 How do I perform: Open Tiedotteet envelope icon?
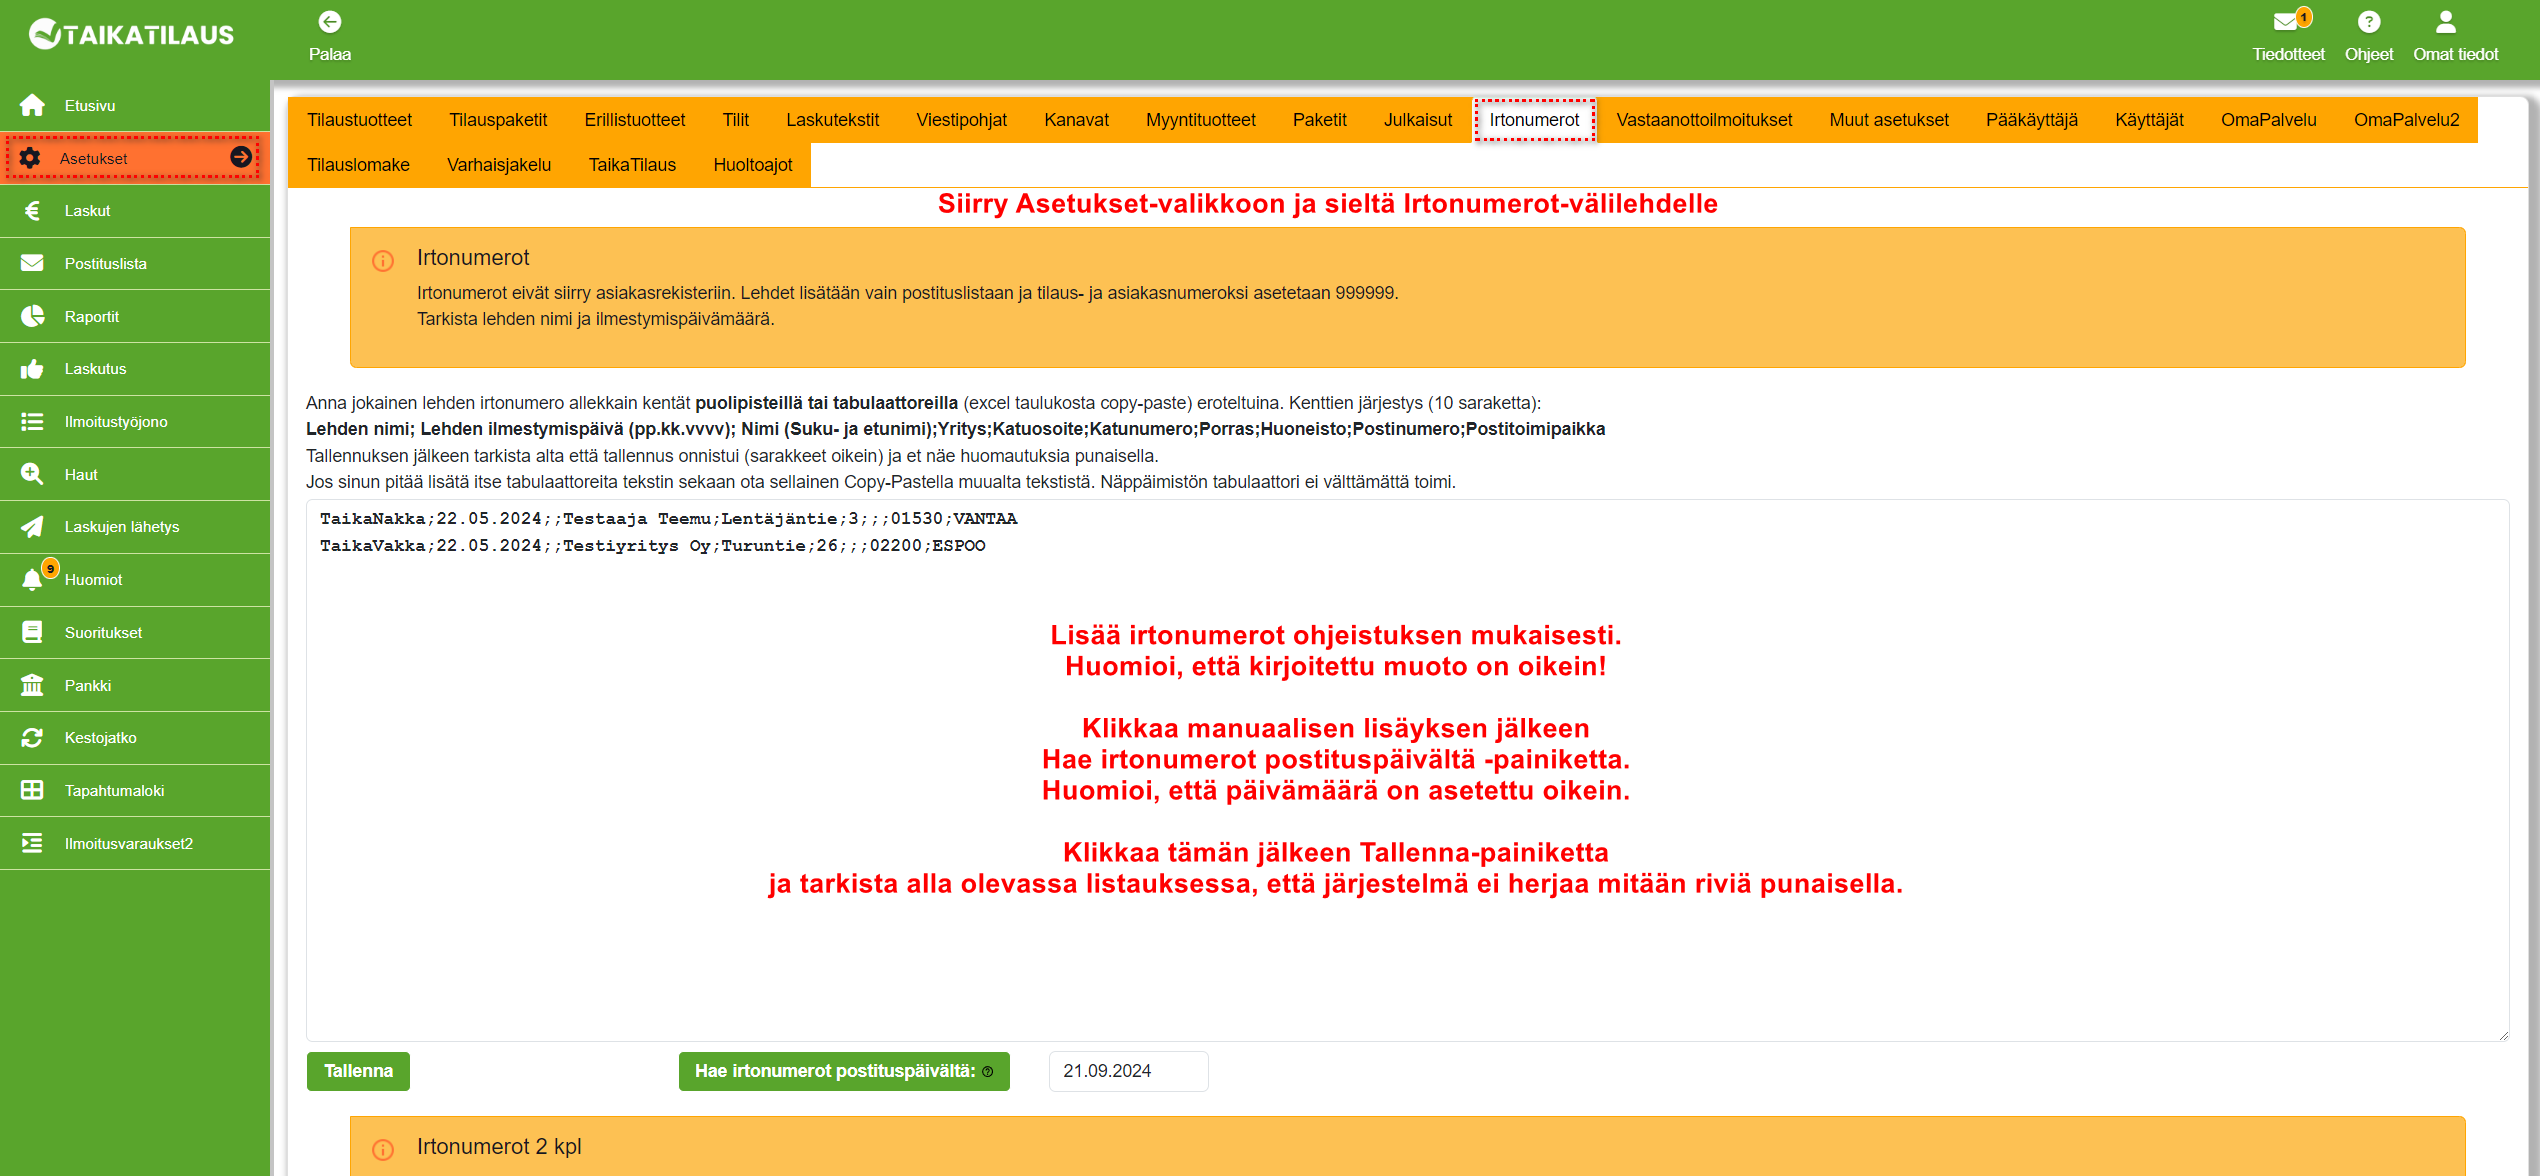2285,22
